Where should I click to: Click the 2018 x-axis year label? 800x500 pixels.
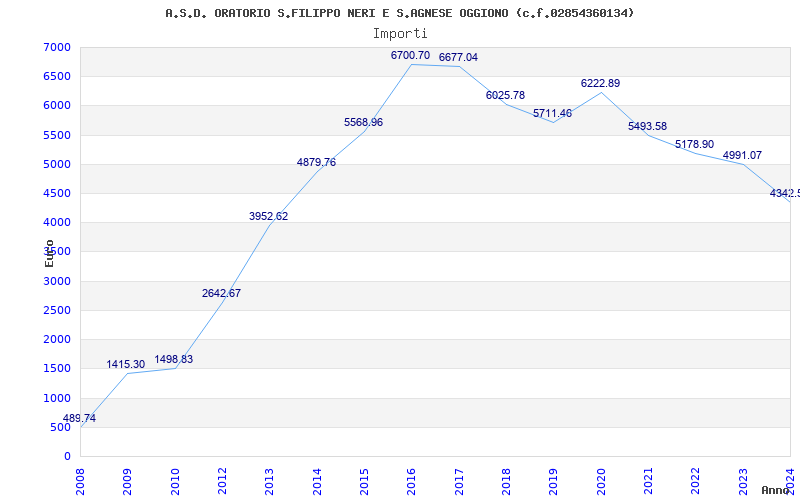pyautogui.click(x=506, y=482)
